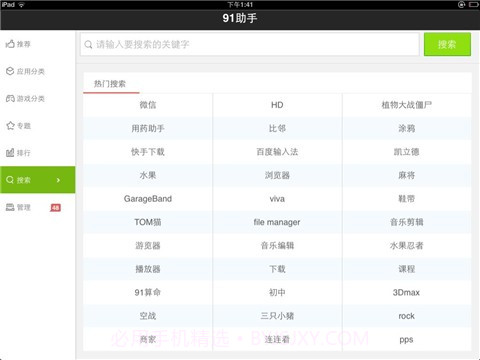480x360 pixels.
Task: Click the red 48 badge on 管理
Action: pos(55,208)
